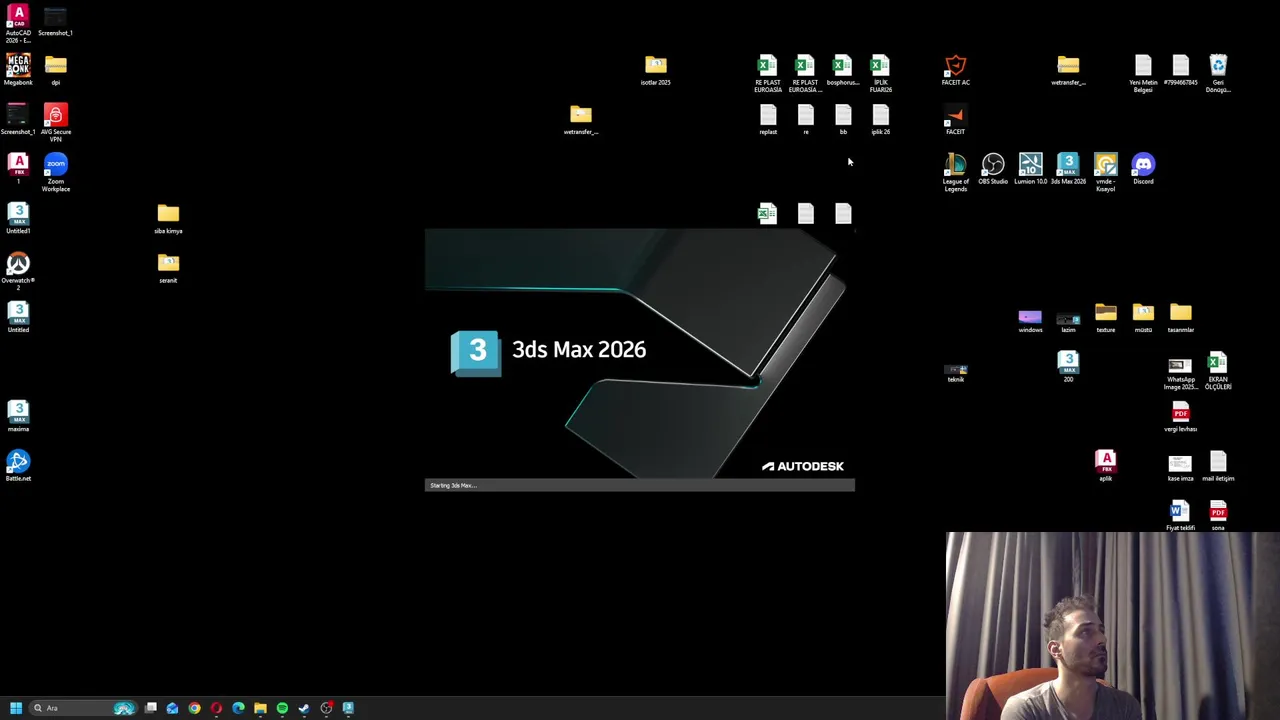Viewport: 1280px width, 720px height.
Task: Click the 3ds Max 2026 splash logo
Action: click(476, 352)
